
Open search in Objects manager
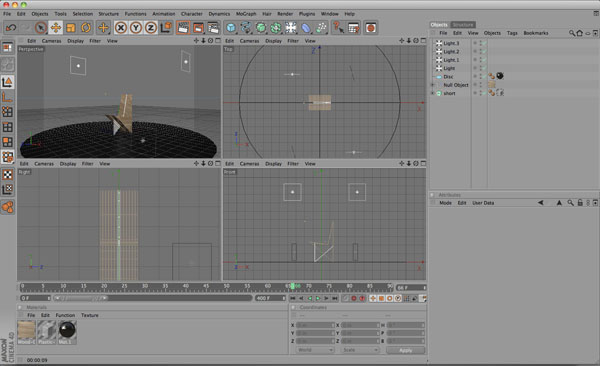pyautogui.click(x=572, y=33)
